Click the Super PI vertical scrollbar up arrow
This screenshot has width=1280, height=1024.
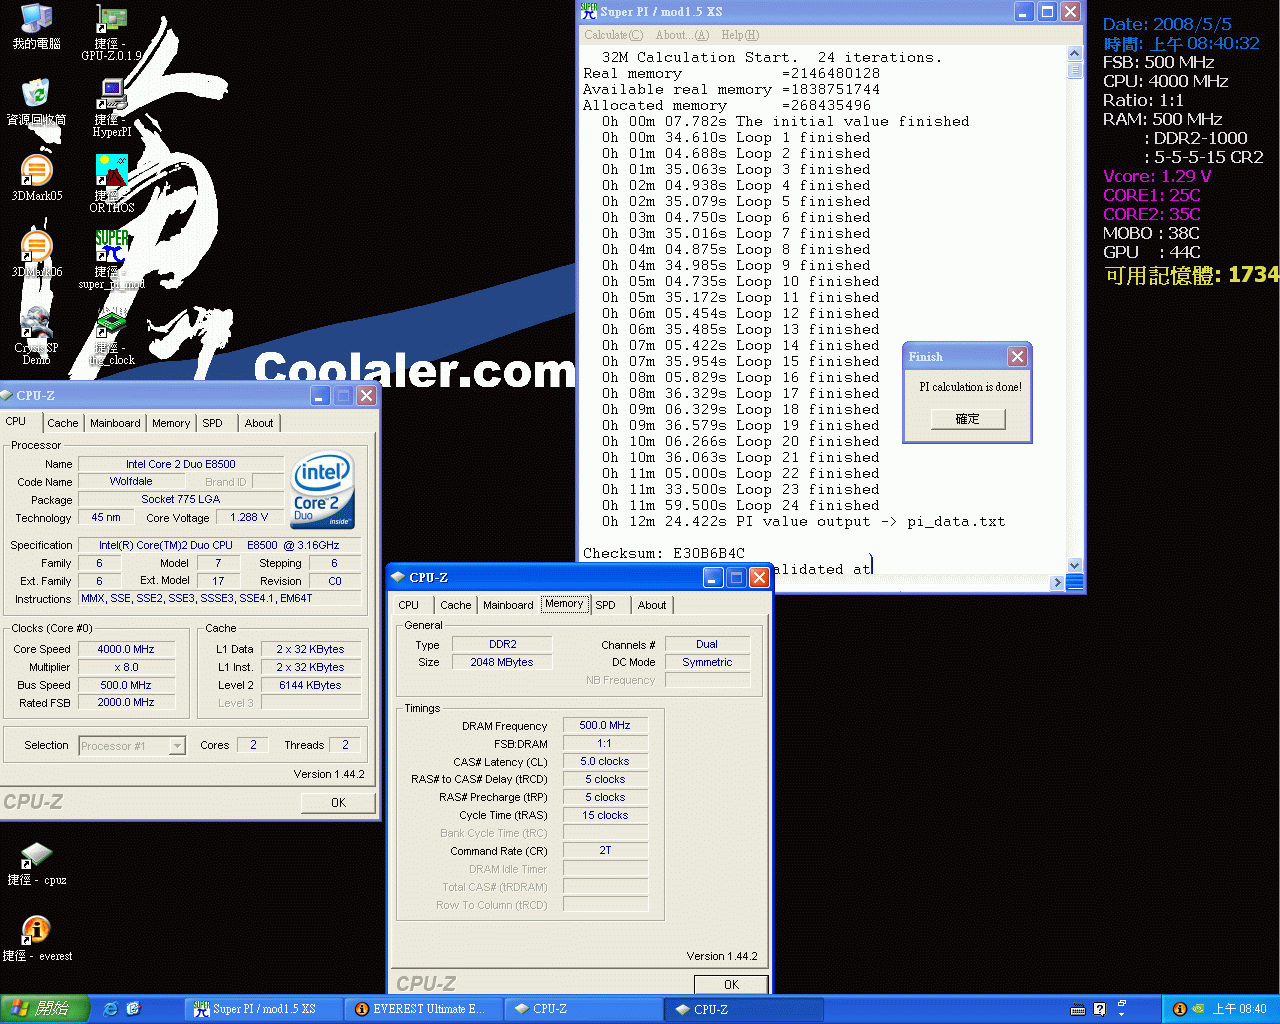(x=1075, y=54)
